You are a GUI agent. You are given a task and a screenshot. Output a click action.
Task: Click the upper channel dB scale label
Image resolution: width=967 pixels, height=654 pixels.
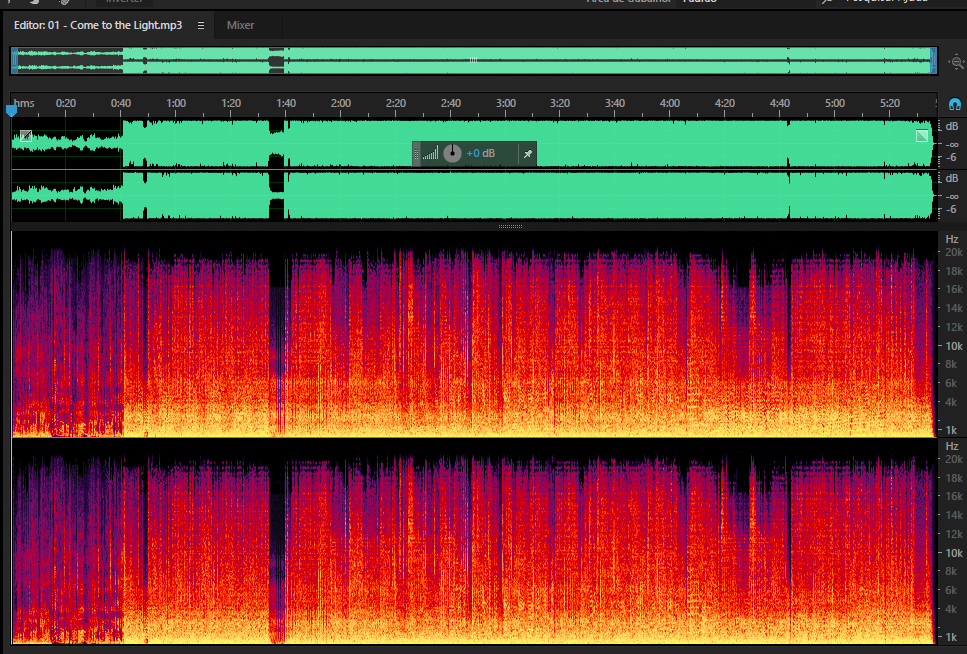[952, 126]
